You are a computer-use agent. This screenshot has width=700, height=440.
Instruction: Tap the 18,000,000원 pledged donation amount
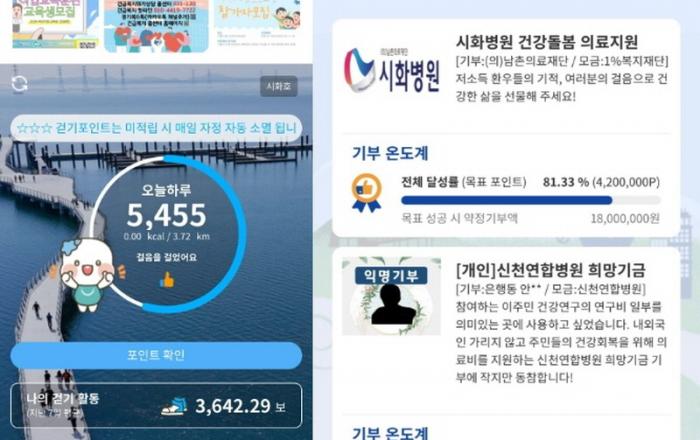pos(625,219)
